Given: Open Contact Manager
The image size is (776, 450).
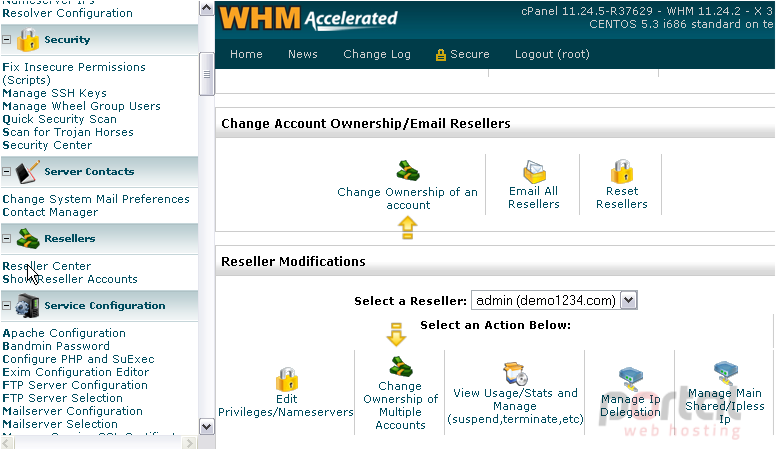Looking at the screenshot, I should pyautogui.click(x=50, y=212).
